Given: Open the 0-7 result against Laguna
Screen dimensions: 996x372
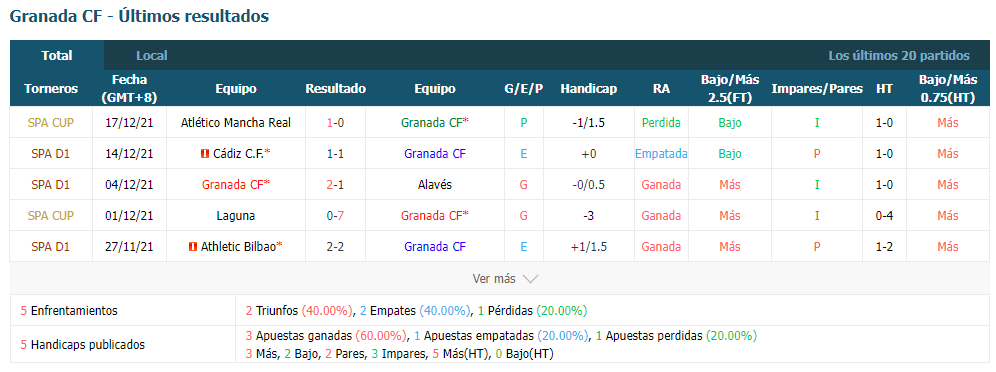Looking at the screenshot, I should [x=335, y=216].
